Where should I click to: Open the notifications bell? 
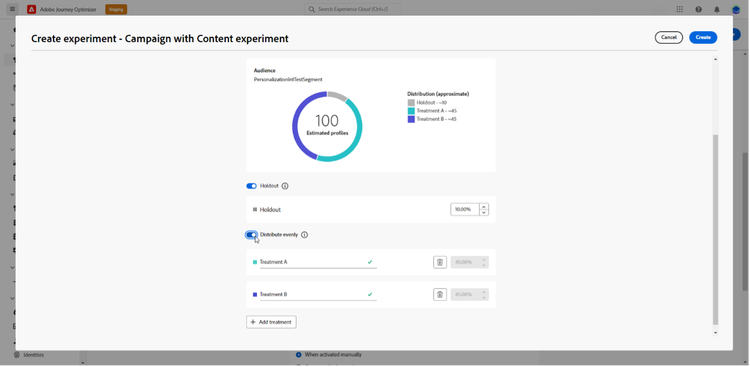(717, 9)
